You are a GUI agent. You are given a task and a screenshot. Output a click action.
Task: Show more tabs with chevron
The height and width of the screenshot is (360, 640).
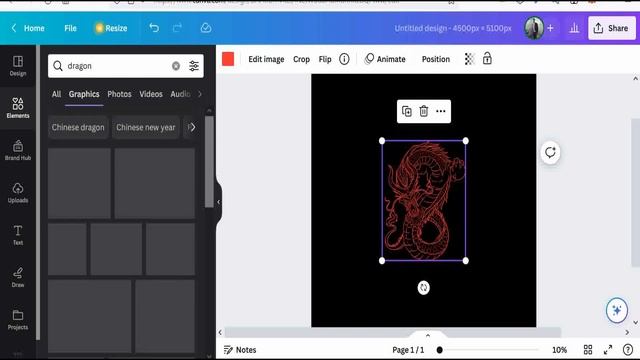coord(200,94)
